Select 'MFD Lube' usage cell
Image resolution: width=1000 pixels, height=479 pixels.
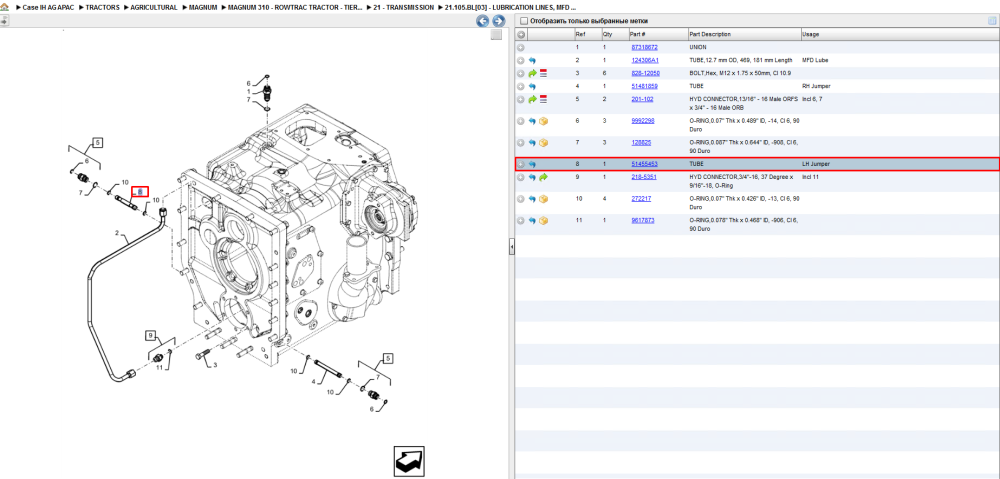tap(815, 60)
